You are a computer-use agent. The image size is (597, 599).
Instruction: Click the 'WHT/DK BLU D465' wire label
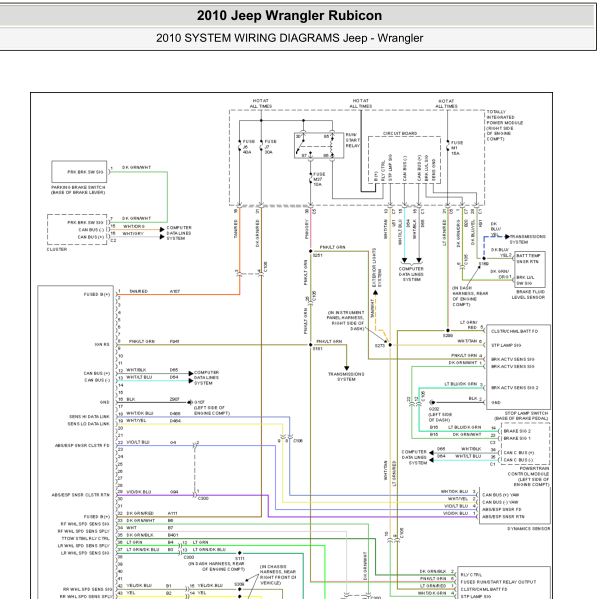pos(153,413)
